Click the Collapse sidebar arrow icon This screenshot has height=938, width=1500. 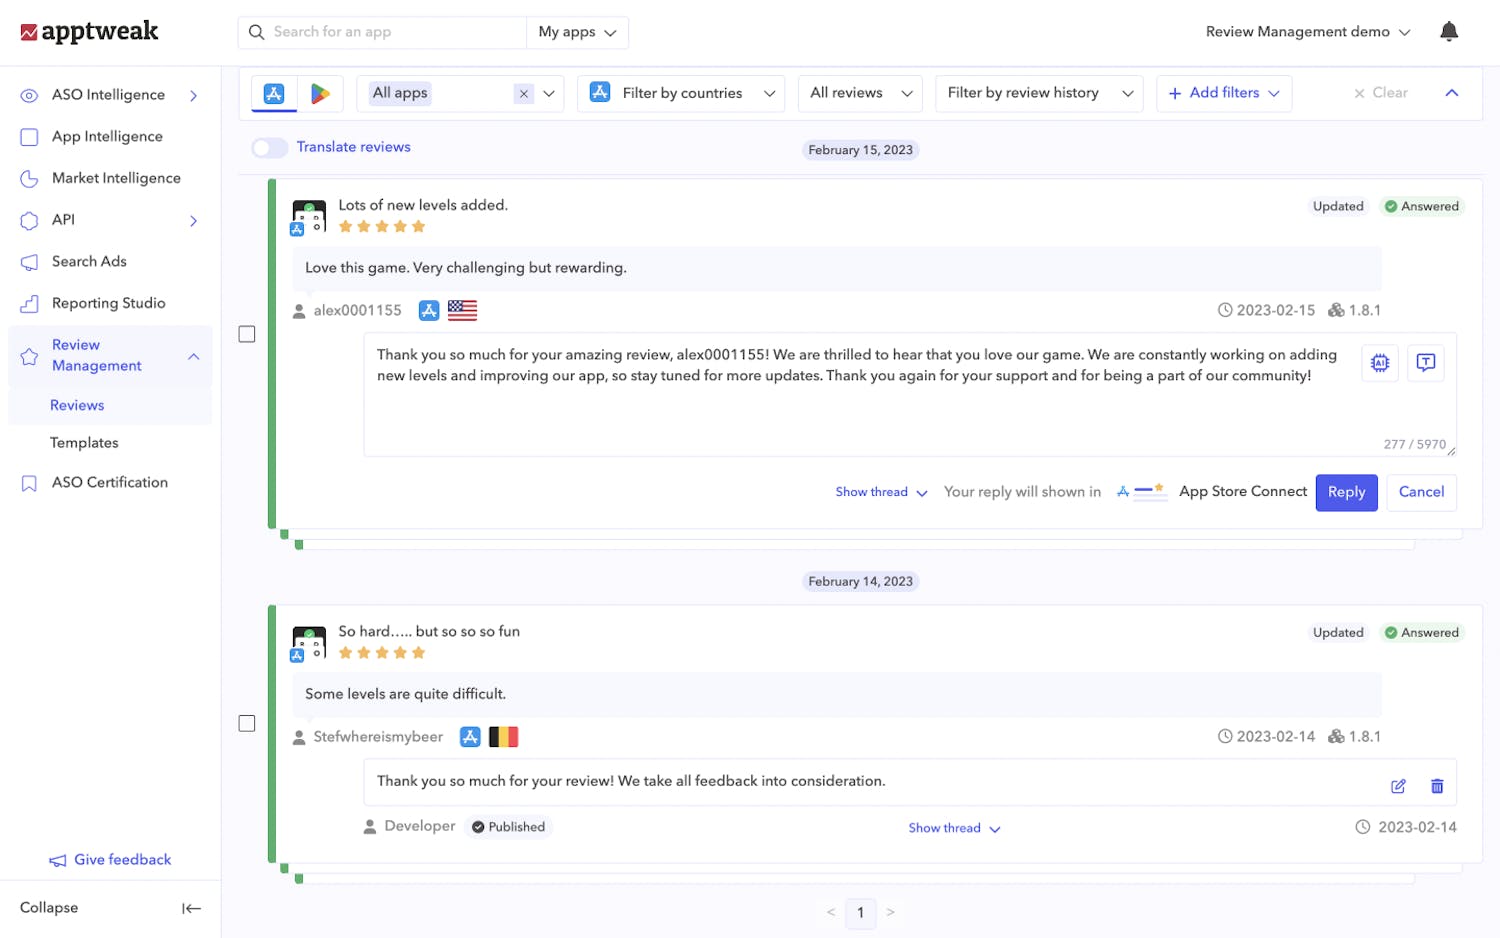tap(191, 908)
